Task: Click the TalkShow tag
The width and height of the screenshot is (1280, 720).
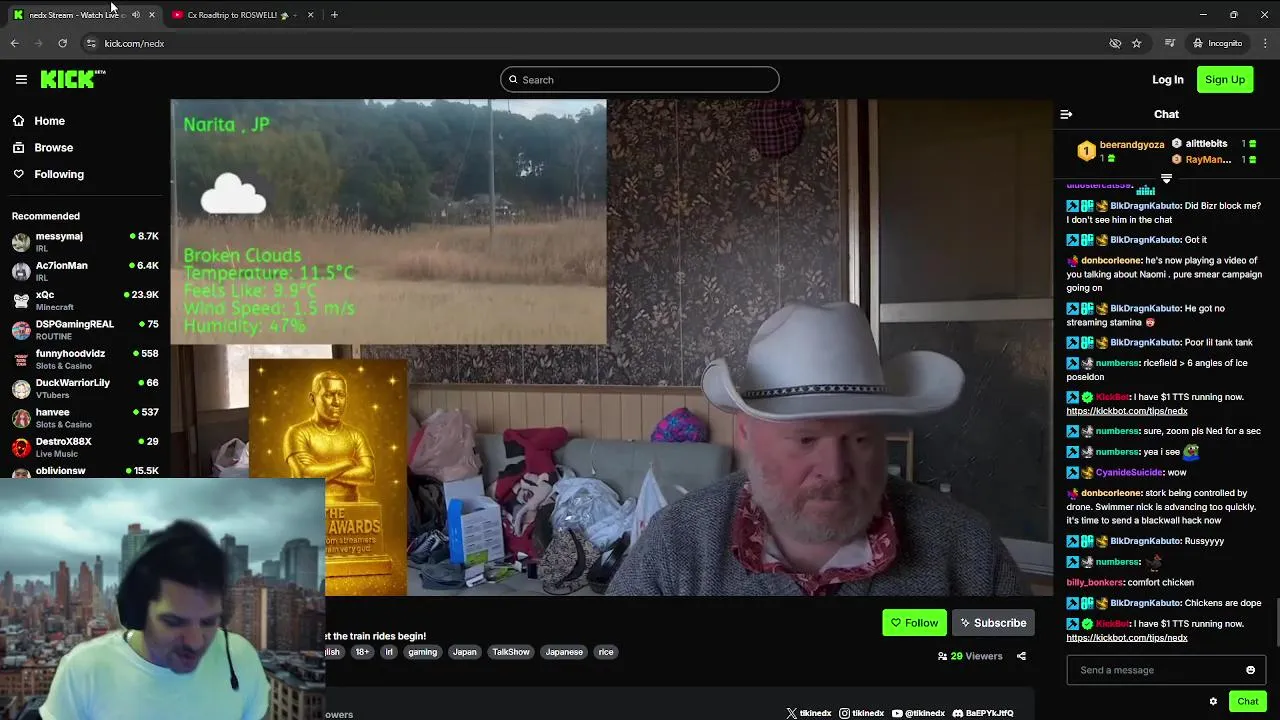Action: pos(510,652)
